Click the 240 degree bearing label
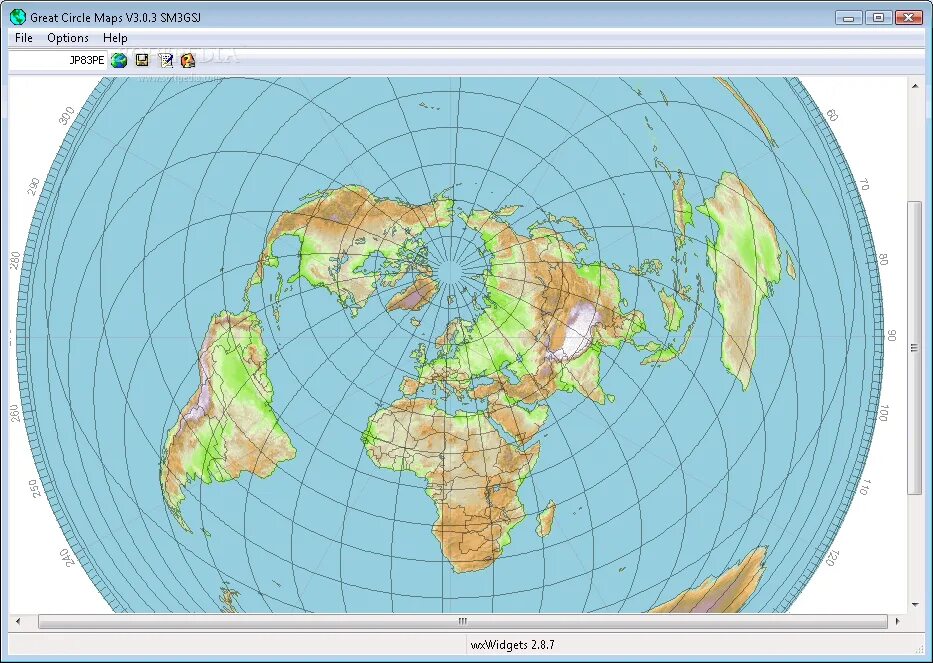933x663 pixels. [x=67, y=558]
